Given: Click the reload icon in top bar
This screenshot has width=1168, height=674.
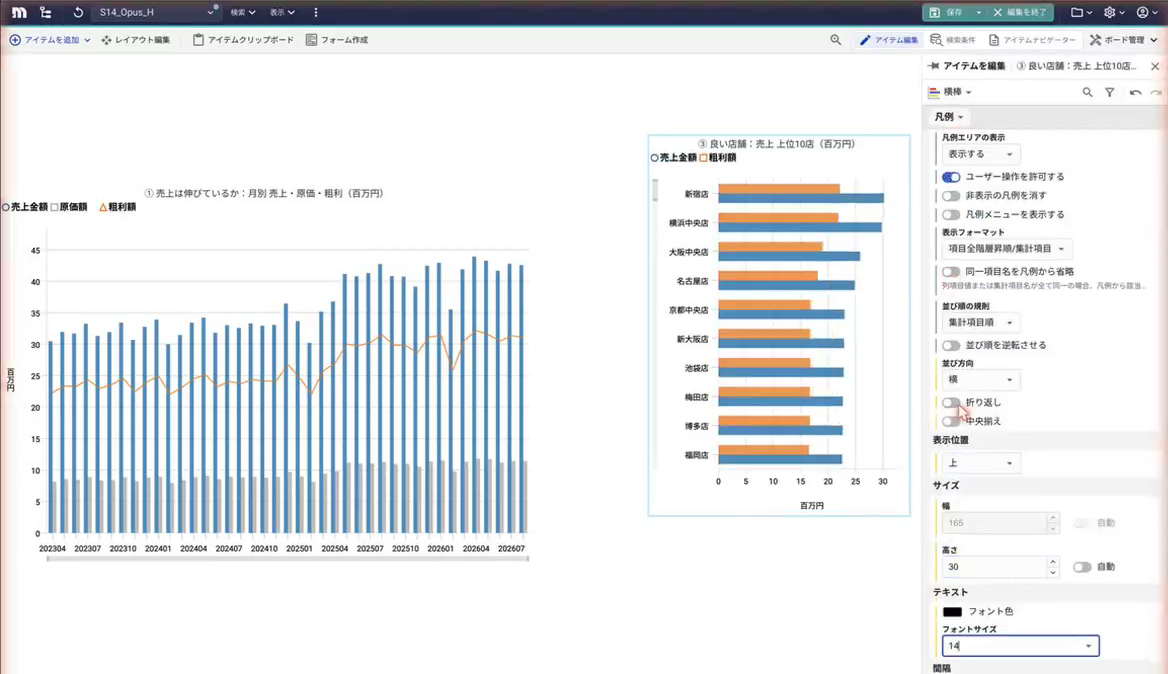Looking at the screenshot, I should (x=78, y=13).
